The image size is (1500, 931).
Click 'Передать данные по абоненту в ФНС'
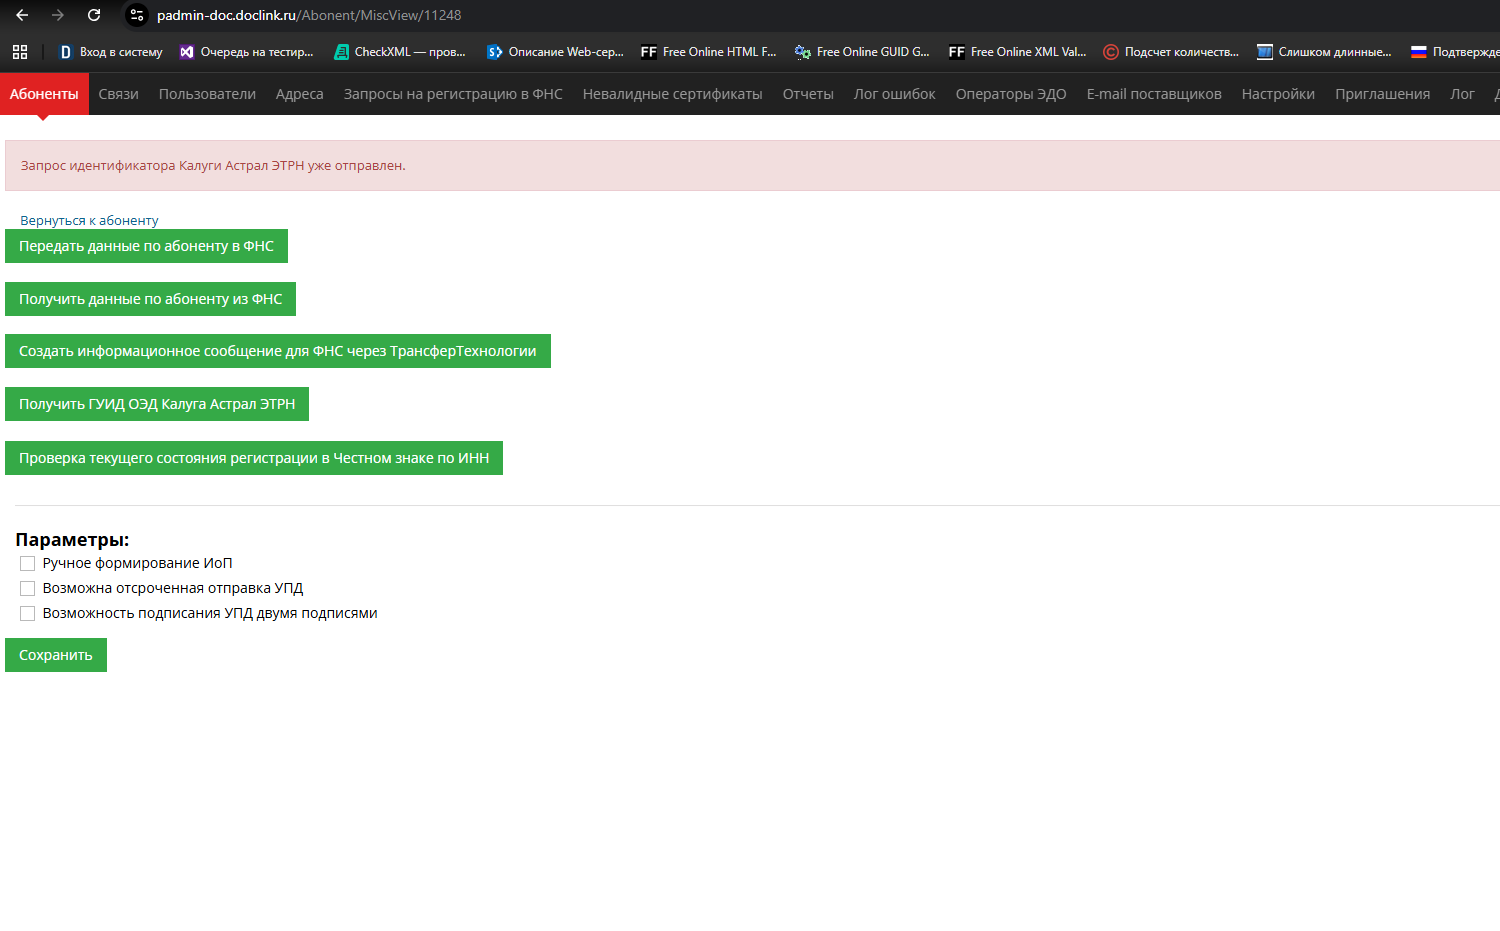tap(146, 246)
